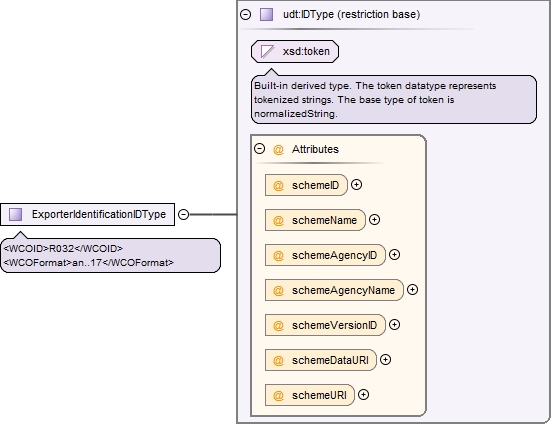Click the orange @ icon beside Attributes

278,149
